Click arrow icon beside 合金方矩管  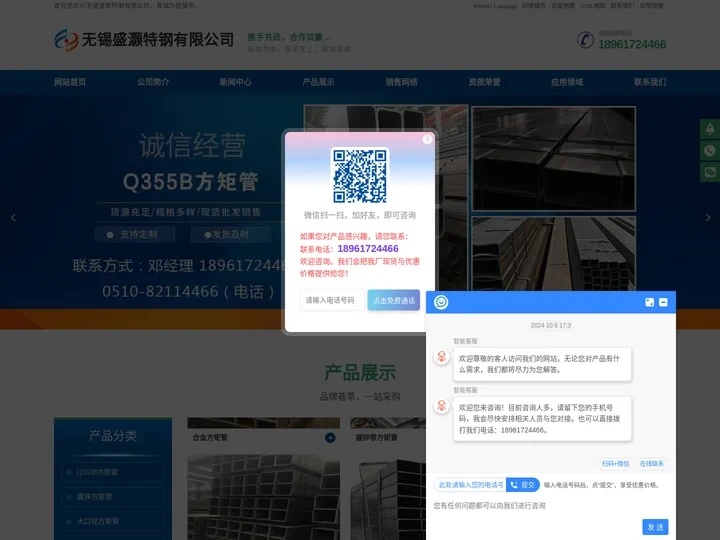(330, 438)
